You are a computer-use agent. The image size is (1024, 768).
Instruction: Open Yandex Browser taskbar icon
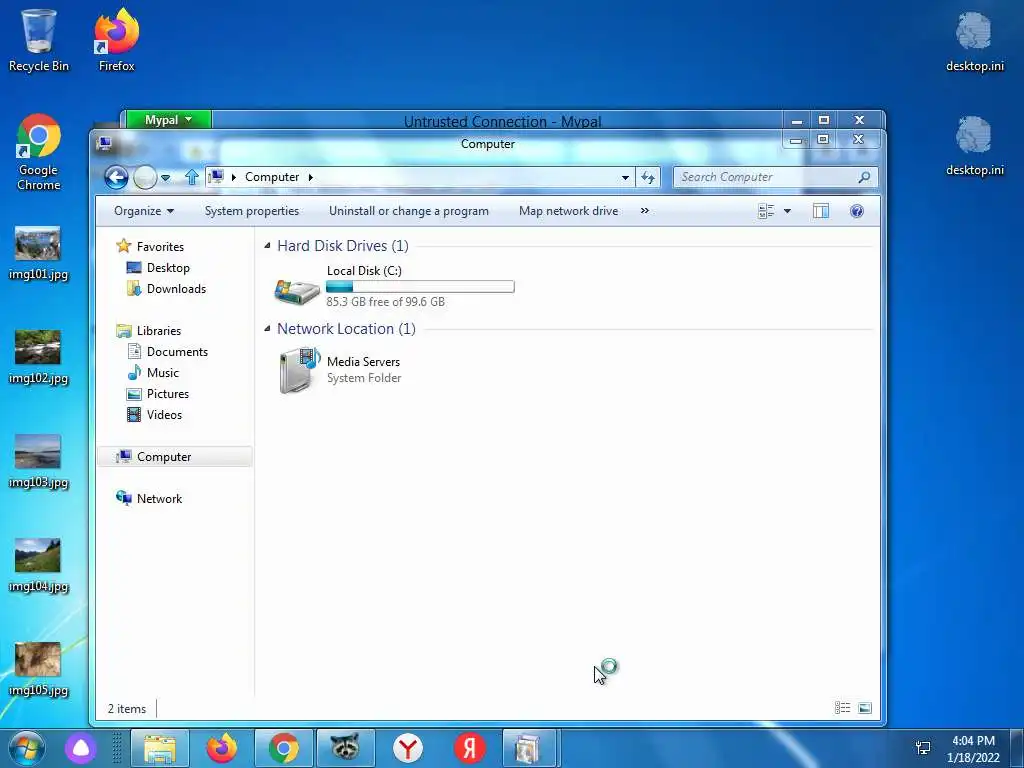pyautogui.click(x=408, y=748)
